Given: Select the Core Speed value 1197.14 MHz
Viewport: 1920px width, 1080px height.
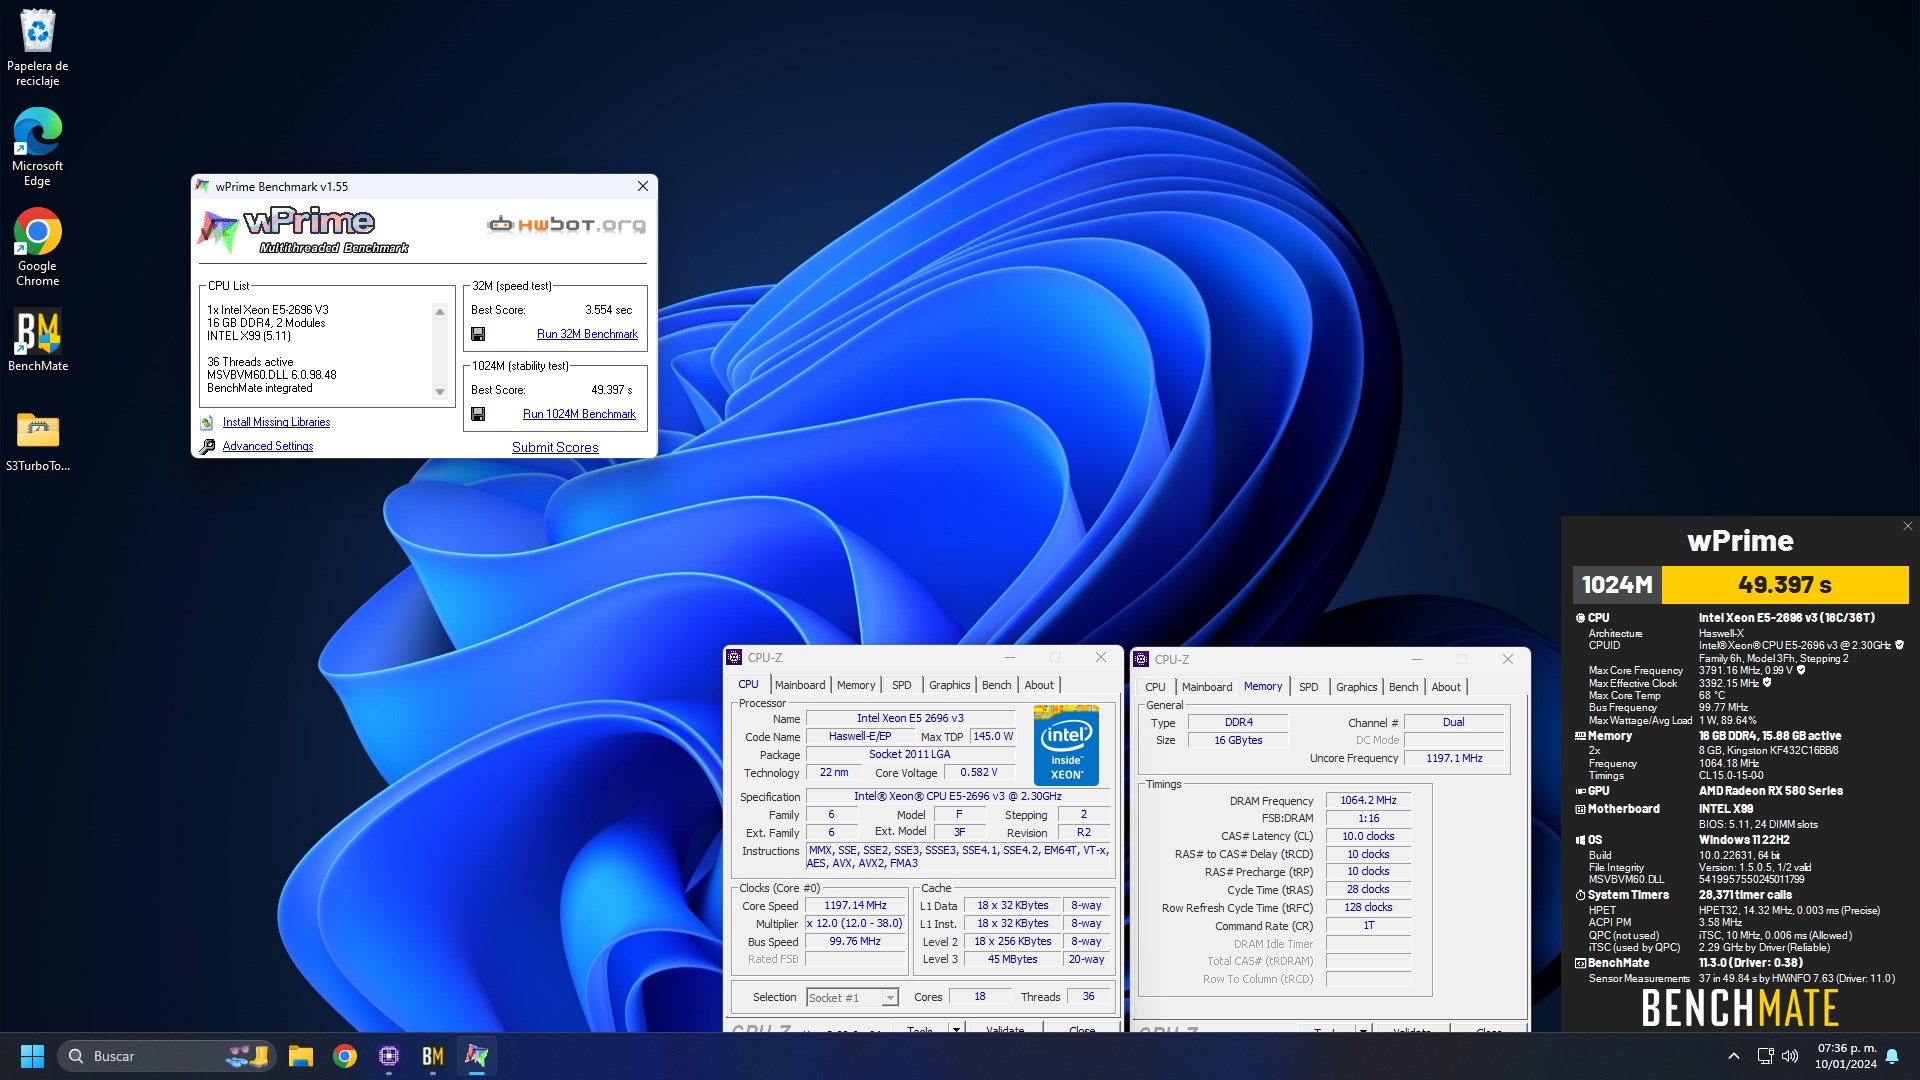Looking at the screenshot, I should [x=855, y=906].
